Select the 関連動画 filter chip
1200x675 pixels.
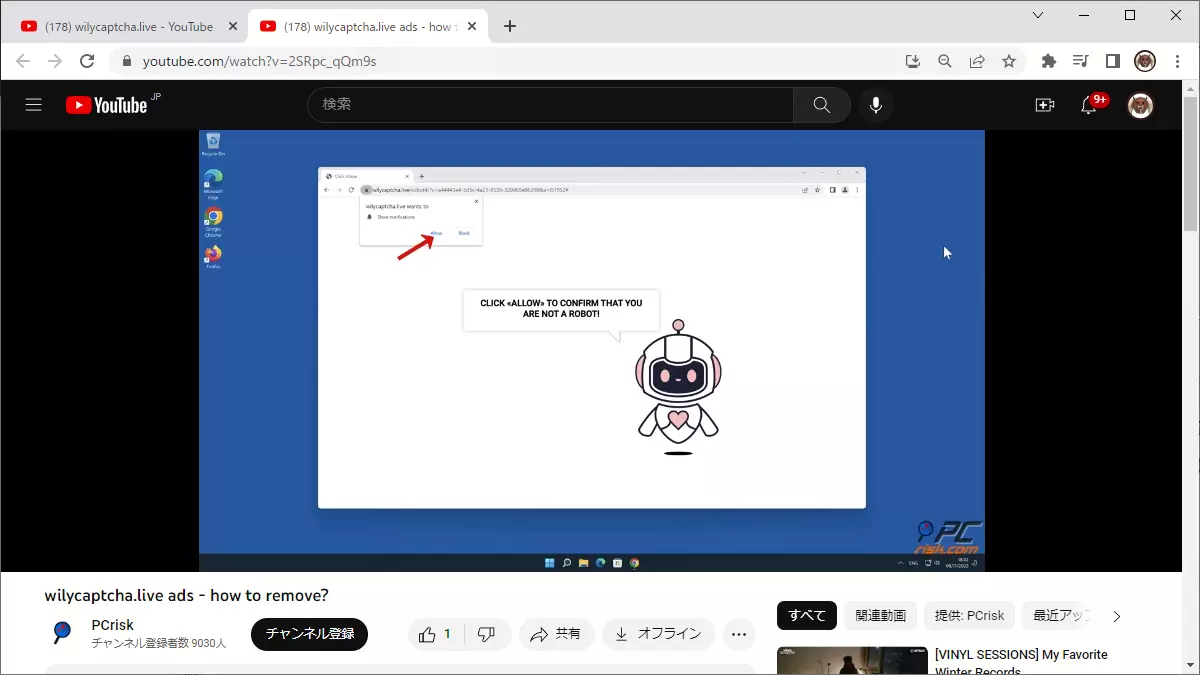(x=880, y=616)
